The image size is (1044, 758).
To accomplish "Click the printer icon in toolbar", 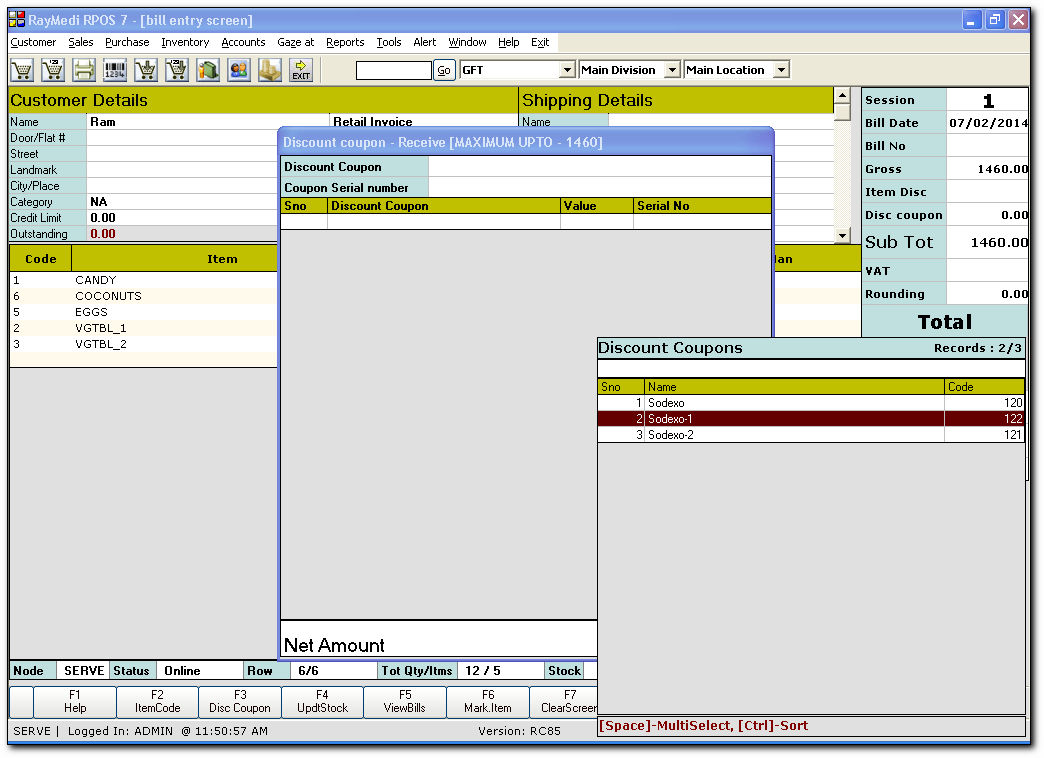I will pos(84,70).
